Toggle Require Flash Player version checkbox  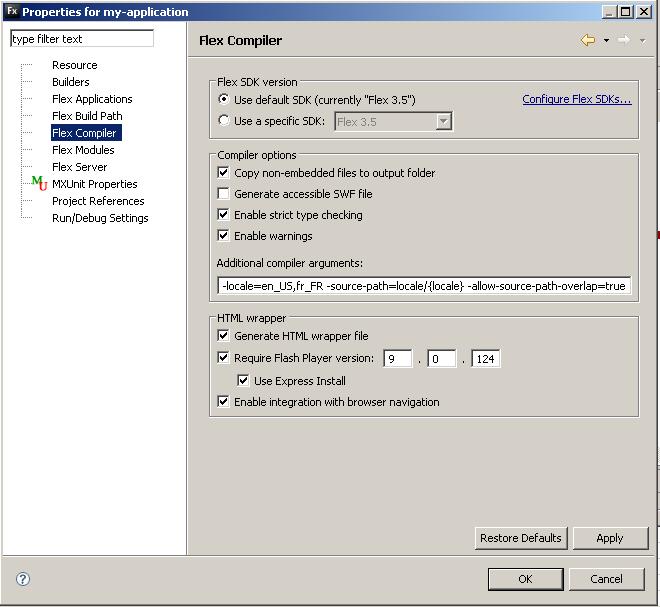(223, 357)
